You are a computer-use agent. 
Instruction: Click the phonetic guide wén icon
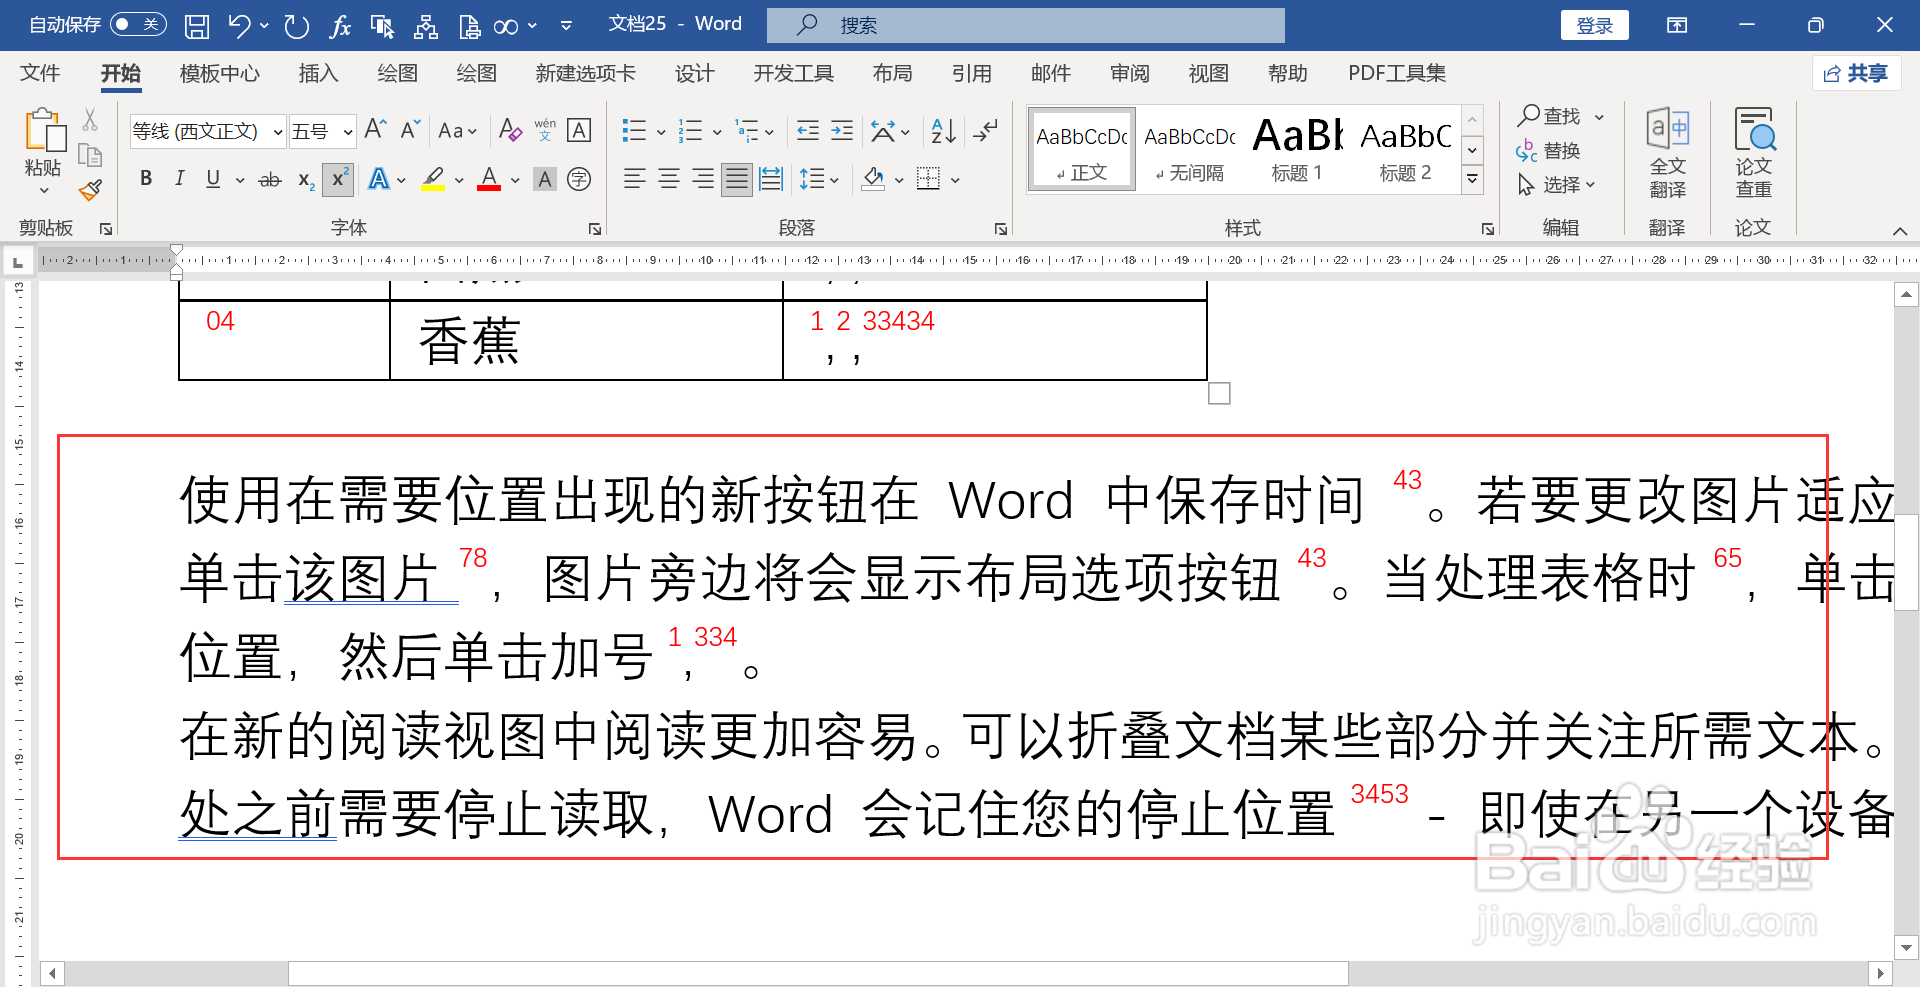pyautogui.click(x=545, y=130)
